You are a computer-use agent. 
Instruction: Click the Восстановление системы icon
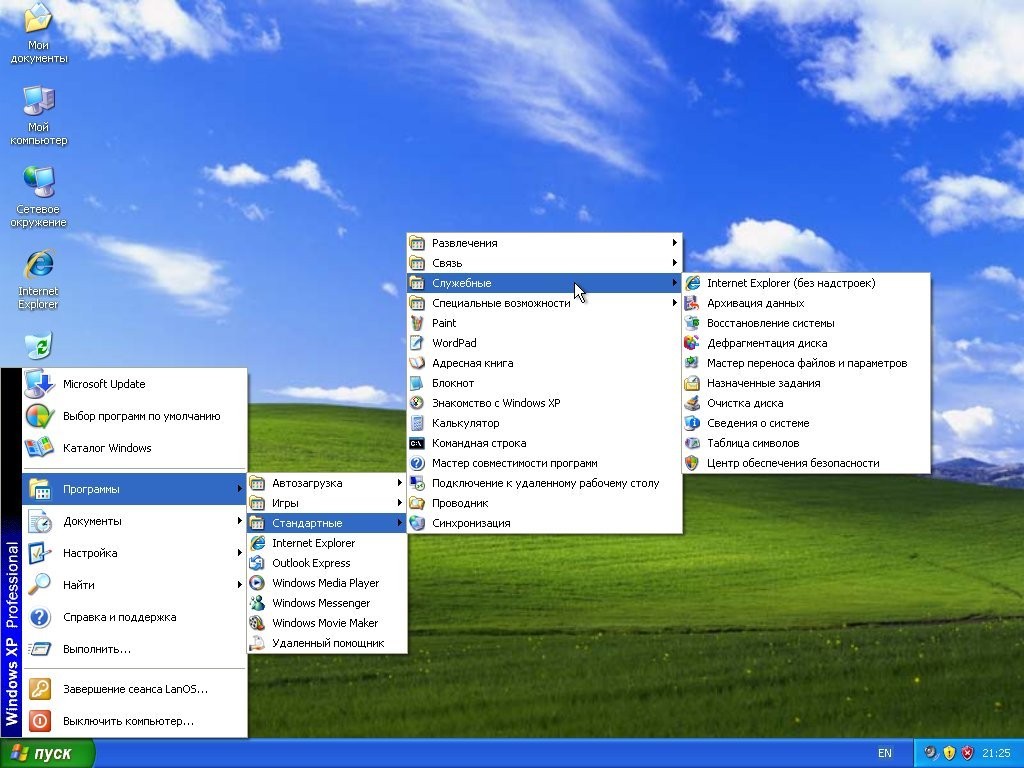(692, 323)
